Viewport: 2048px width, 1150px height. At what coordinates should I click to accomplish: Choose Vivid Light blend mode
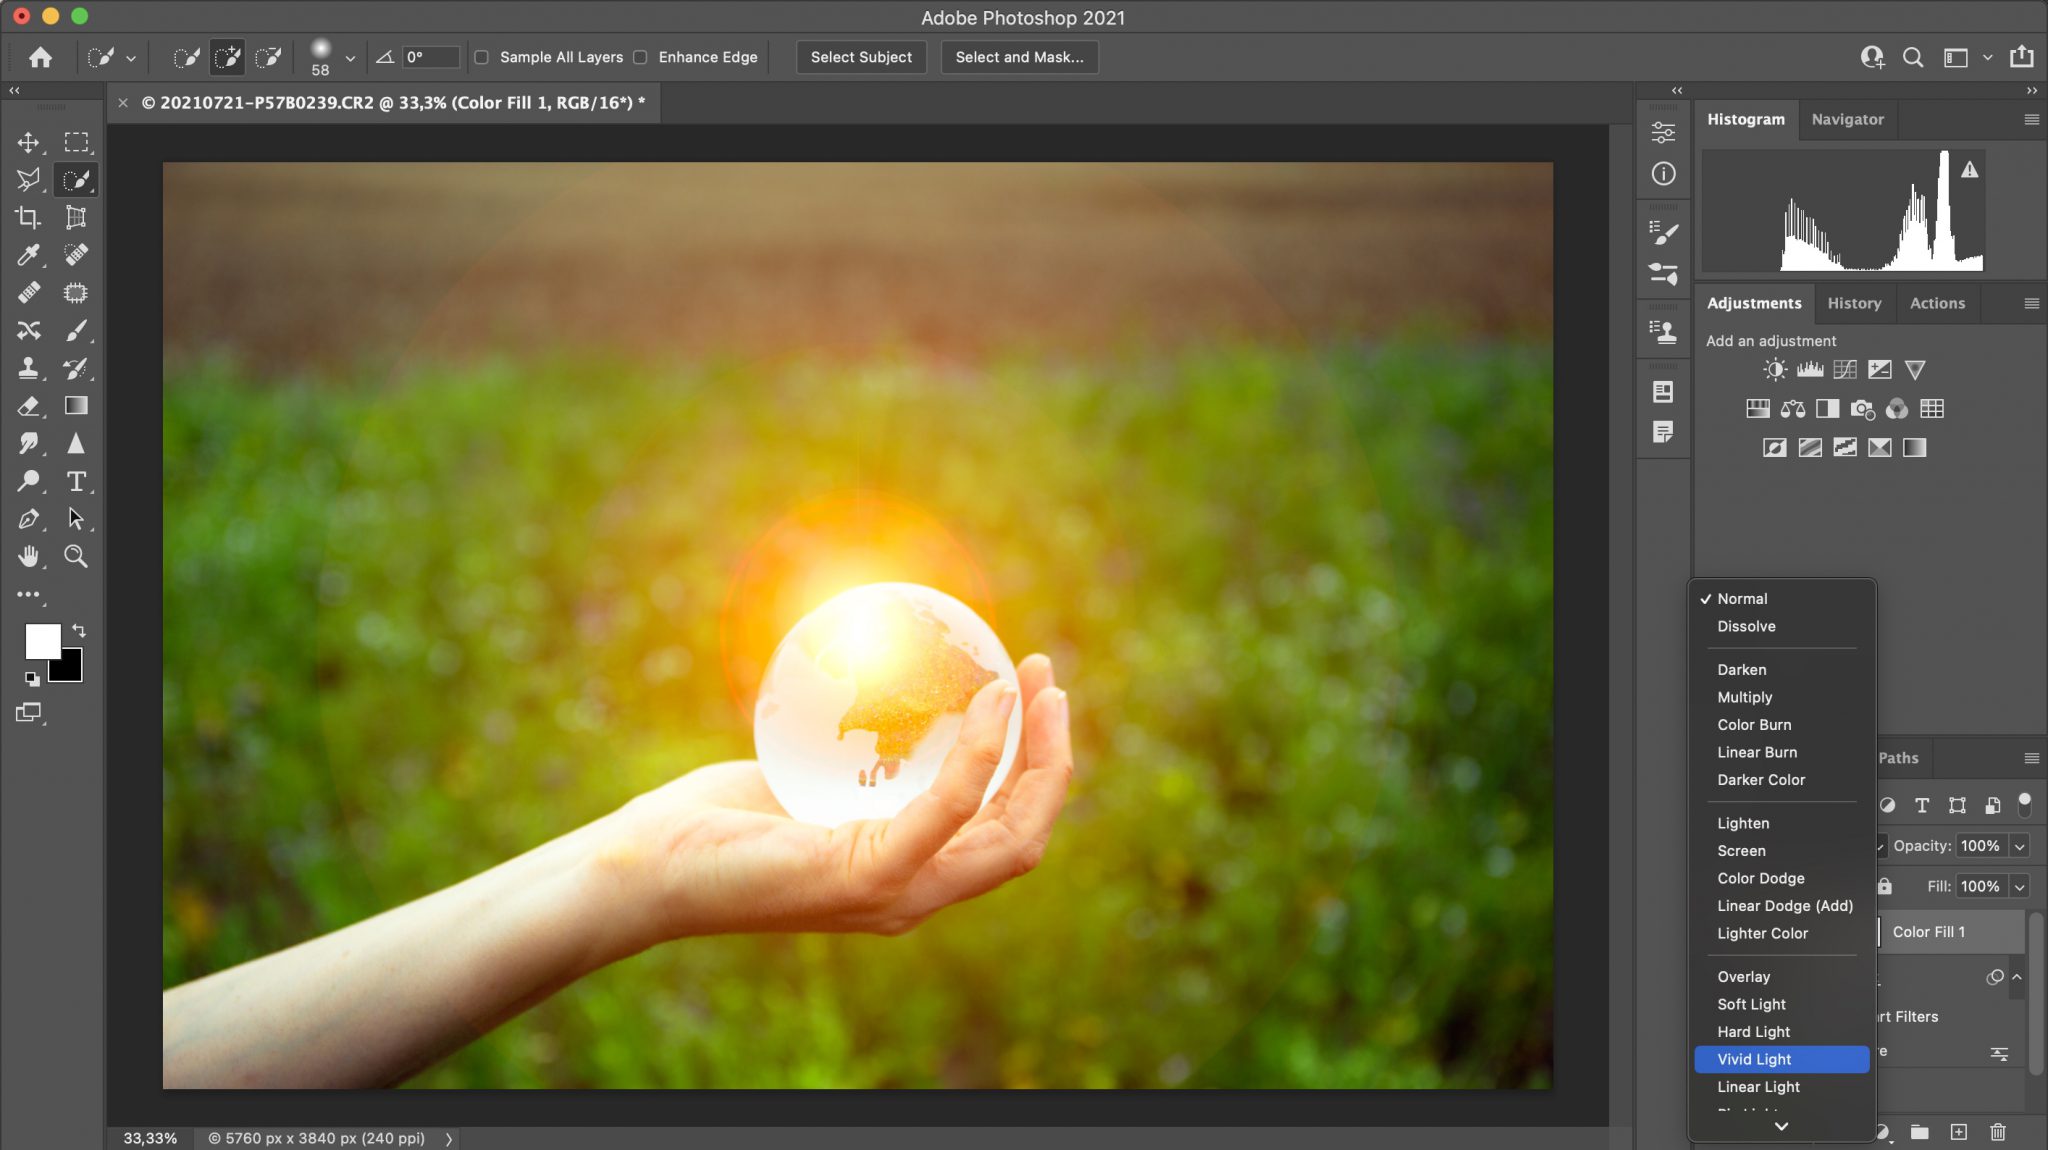(1752, 1059)
